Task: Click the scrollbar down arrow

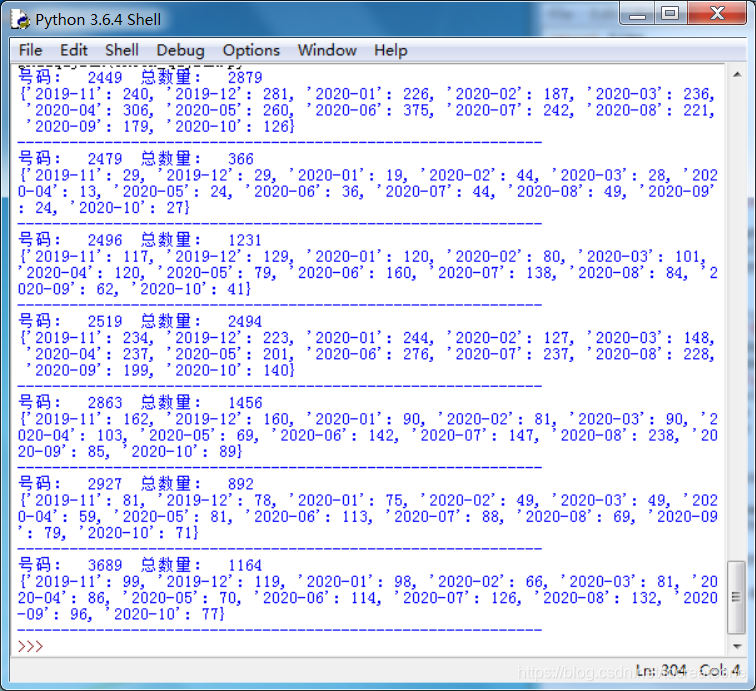Action: (737, 646)
